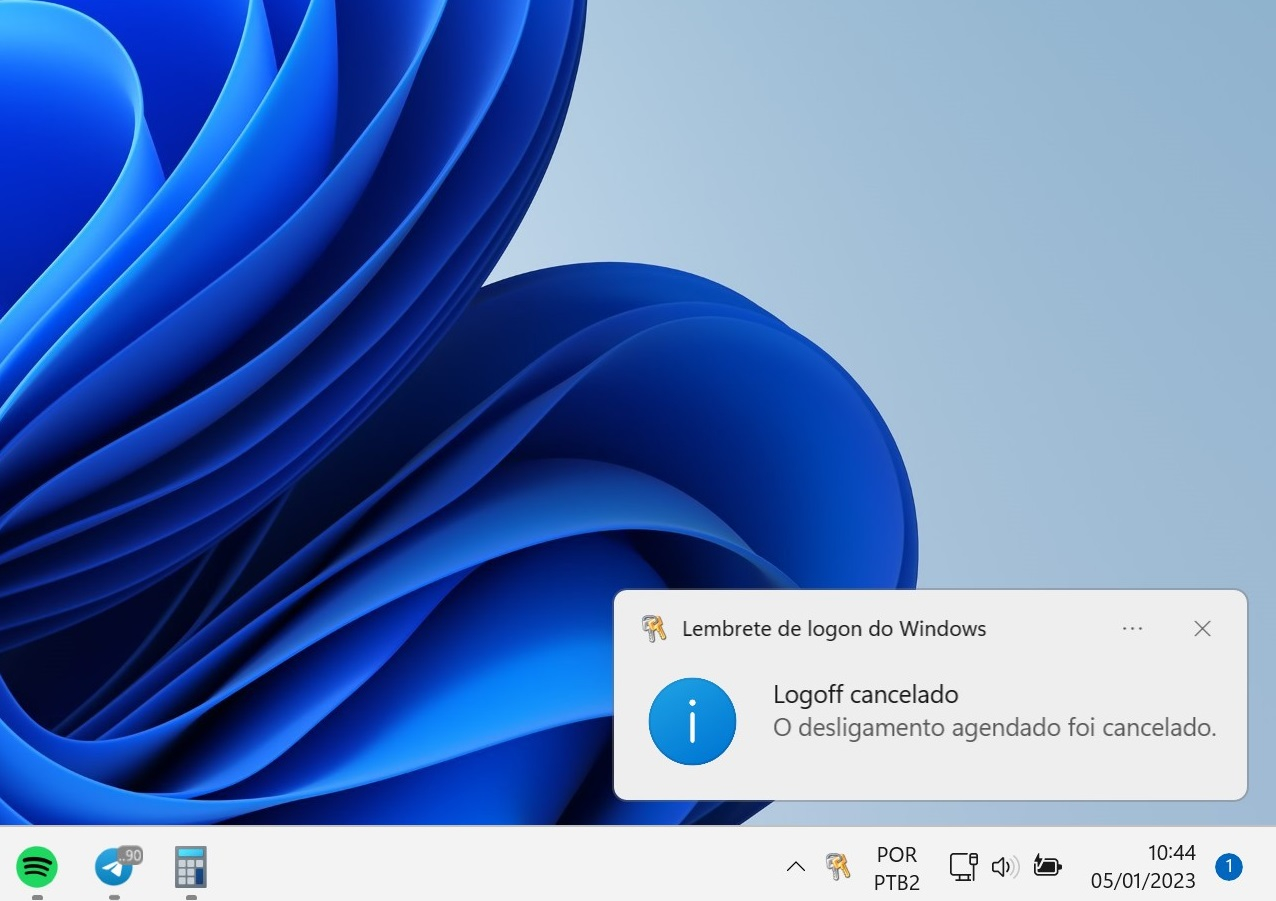Image resolution: width=1276 pixels, height=901 pixels.
Task: Click the "O desligamento agendado foi cancelado" message
Action: pyautogui.click(x=994, y=728)
